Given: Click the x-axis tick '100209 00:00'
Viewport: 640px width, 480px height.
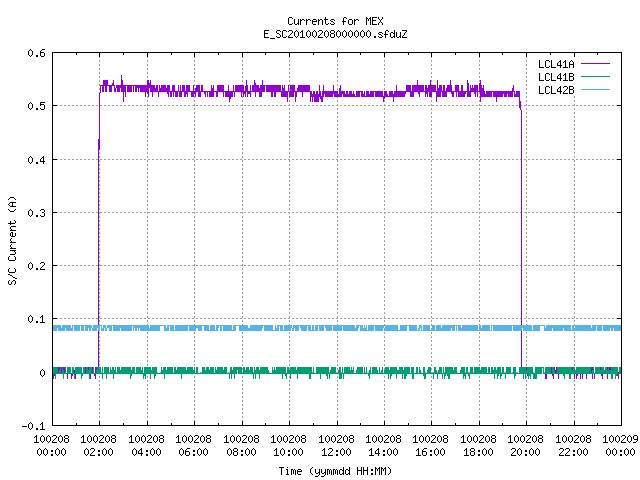Looking at the screenshot, I should point(620,445).
